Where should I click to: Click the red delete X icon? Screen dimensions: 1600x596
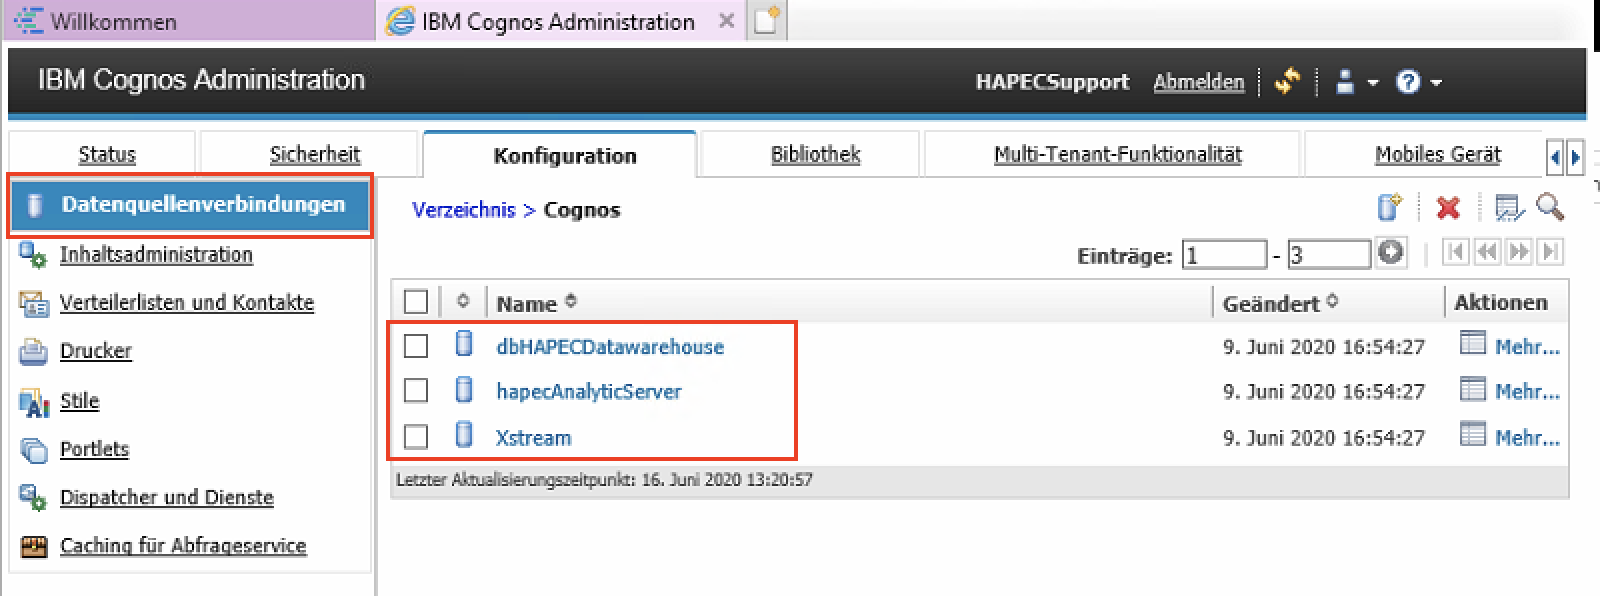[x=1447, y=208]
